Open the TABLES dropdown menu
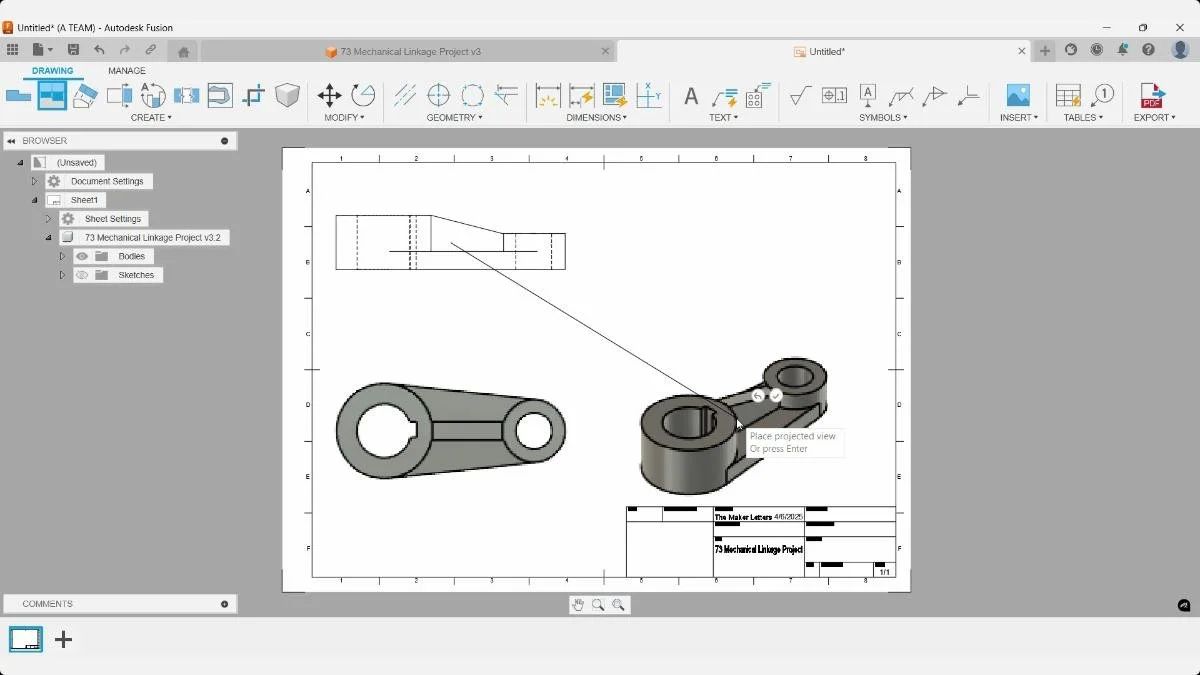 [1083, 118]
